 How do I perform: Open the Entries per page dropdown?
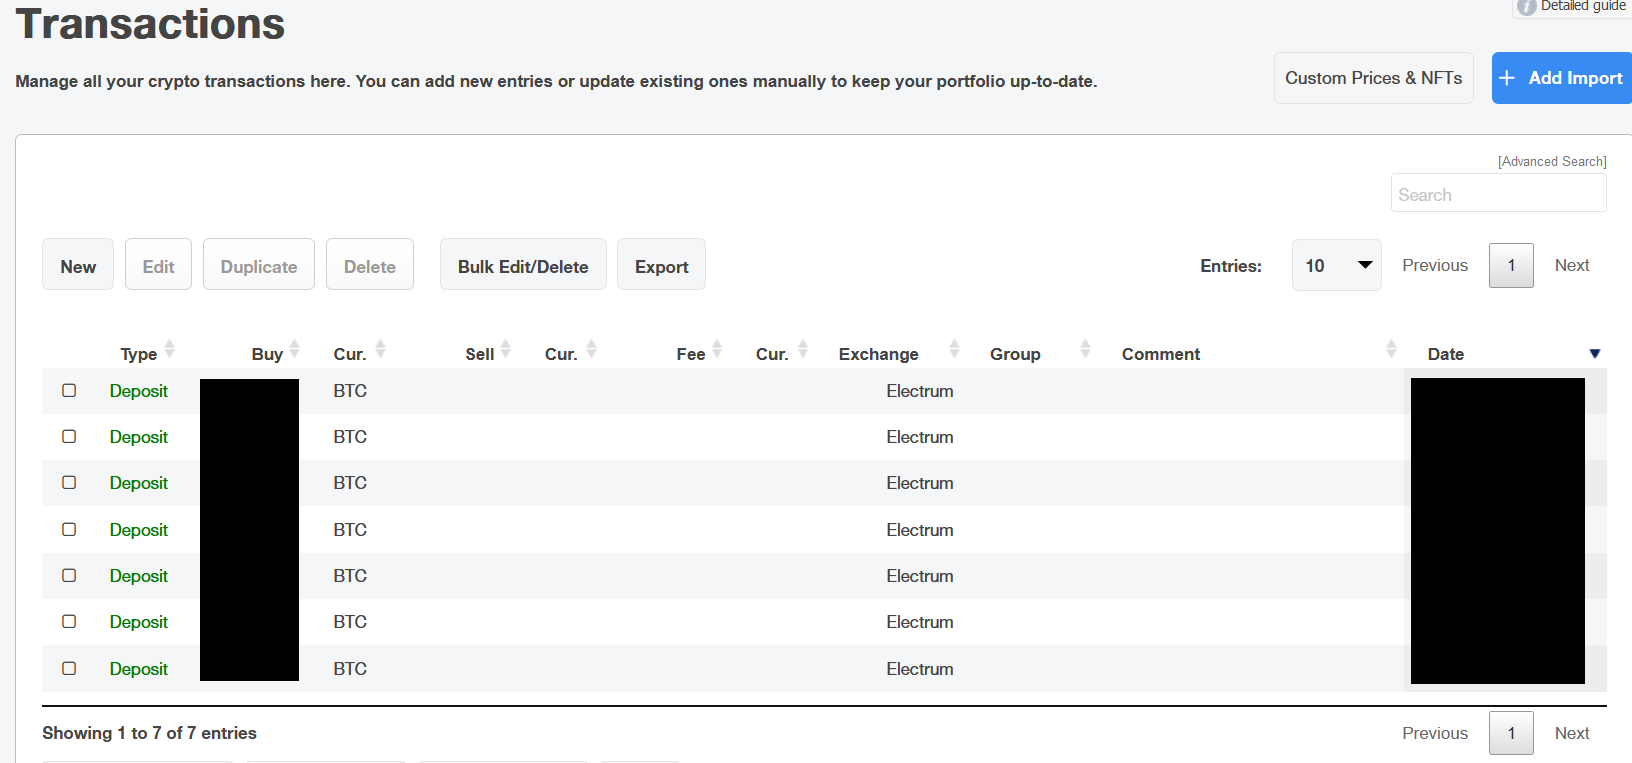coord(1336,265)
